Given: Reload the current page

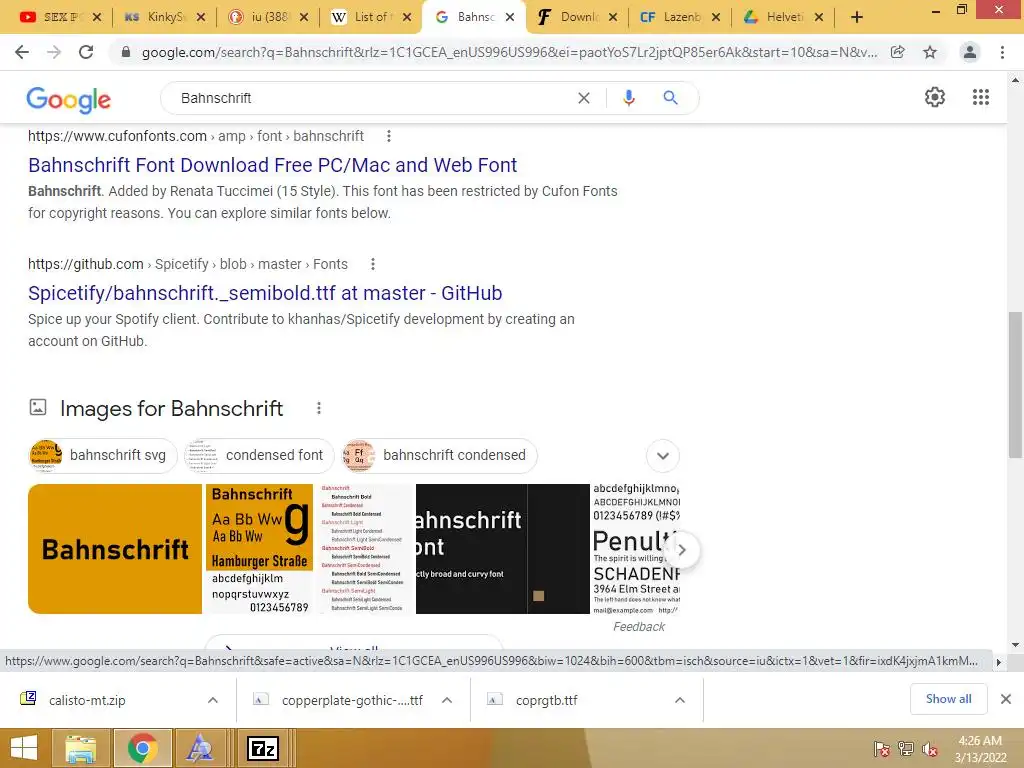Looking at the screenshot, I should 86,52.
